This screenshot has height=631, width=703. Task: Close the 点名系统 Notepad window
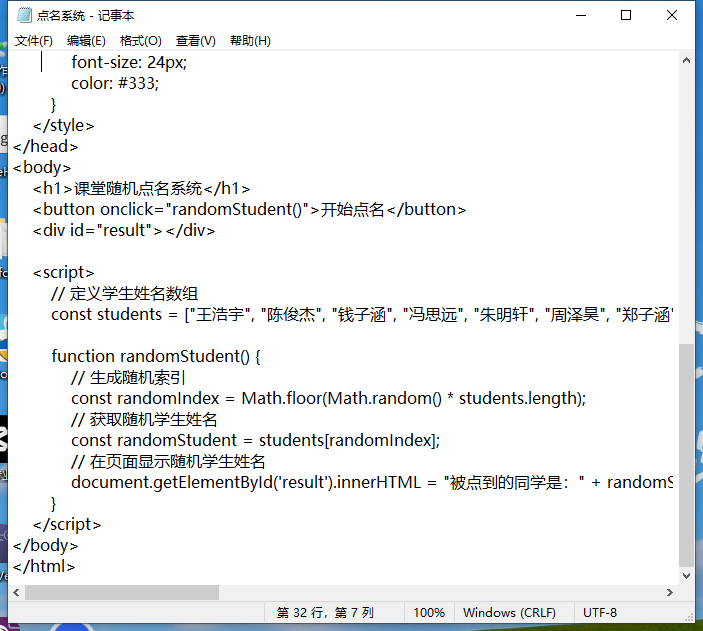672,15
